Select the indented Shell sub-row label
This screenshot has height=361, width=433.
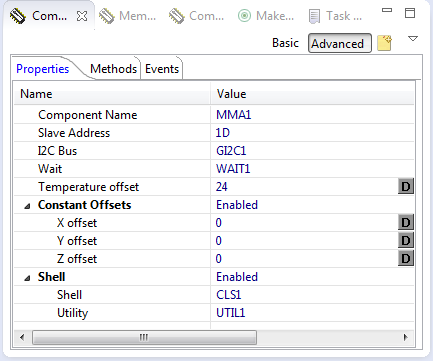click(69, 295)
